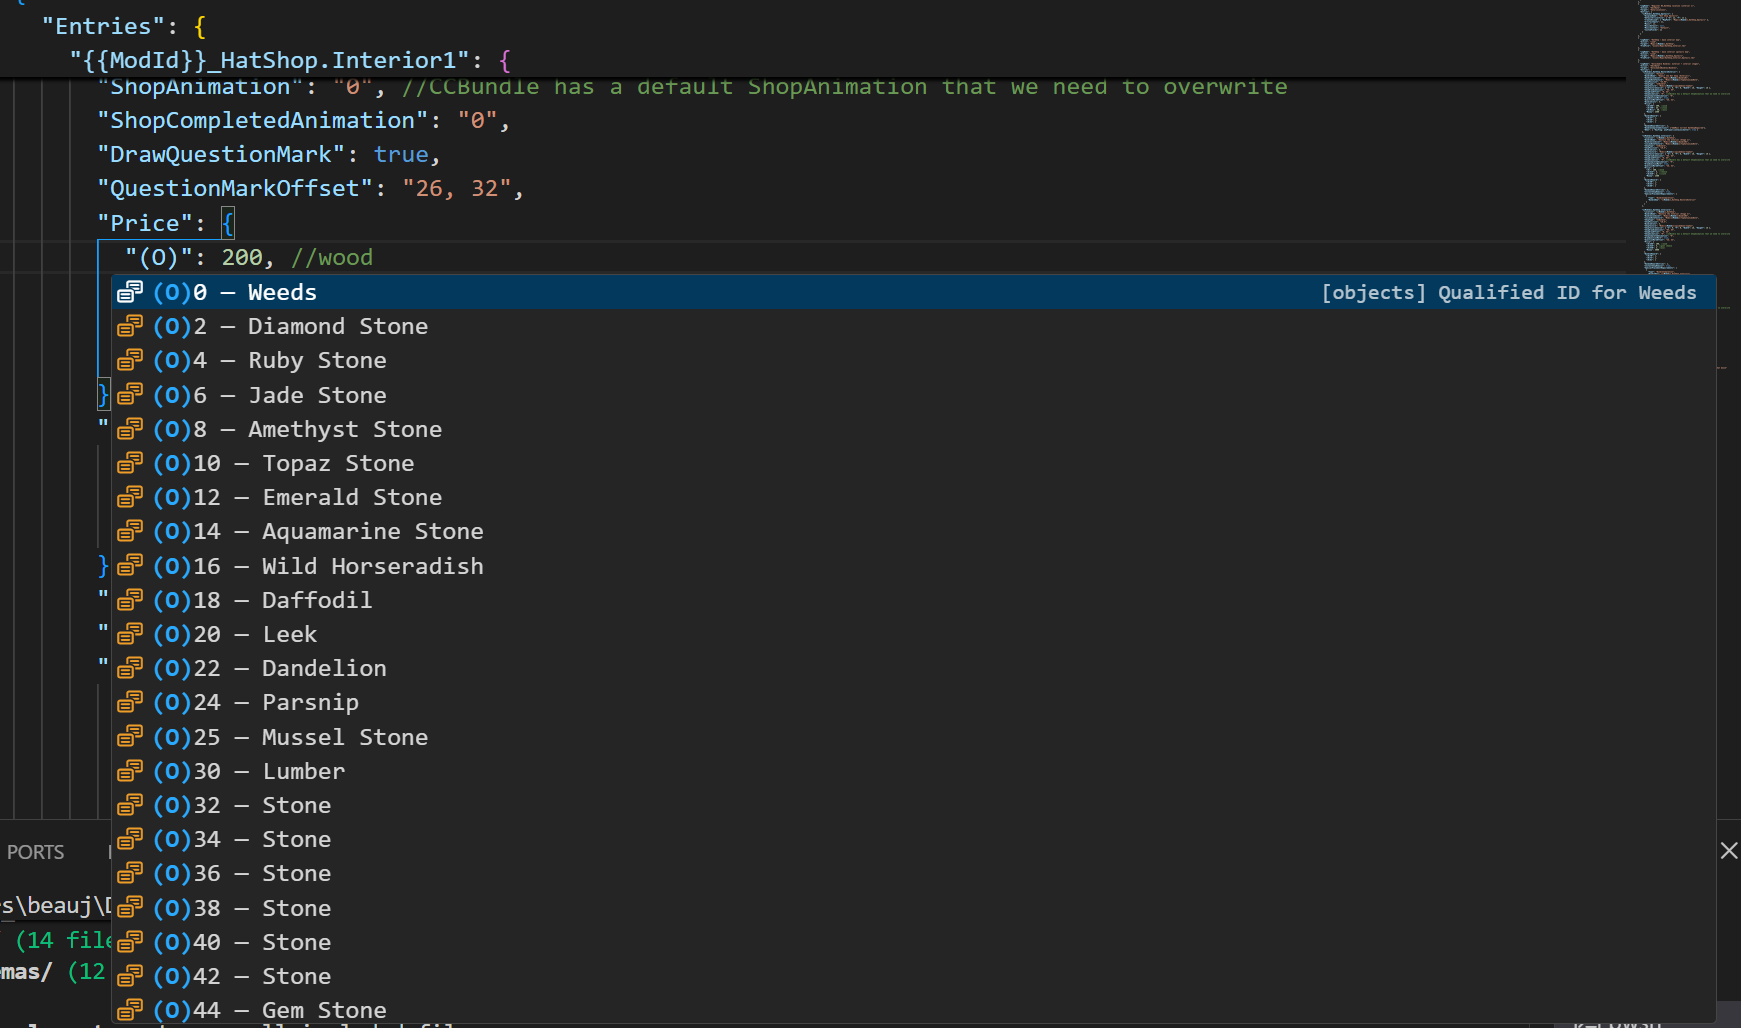Choose (O)4 – Ruby Stone suggestion
The width and height of the screenshot is (1741, 1028).
913,360
